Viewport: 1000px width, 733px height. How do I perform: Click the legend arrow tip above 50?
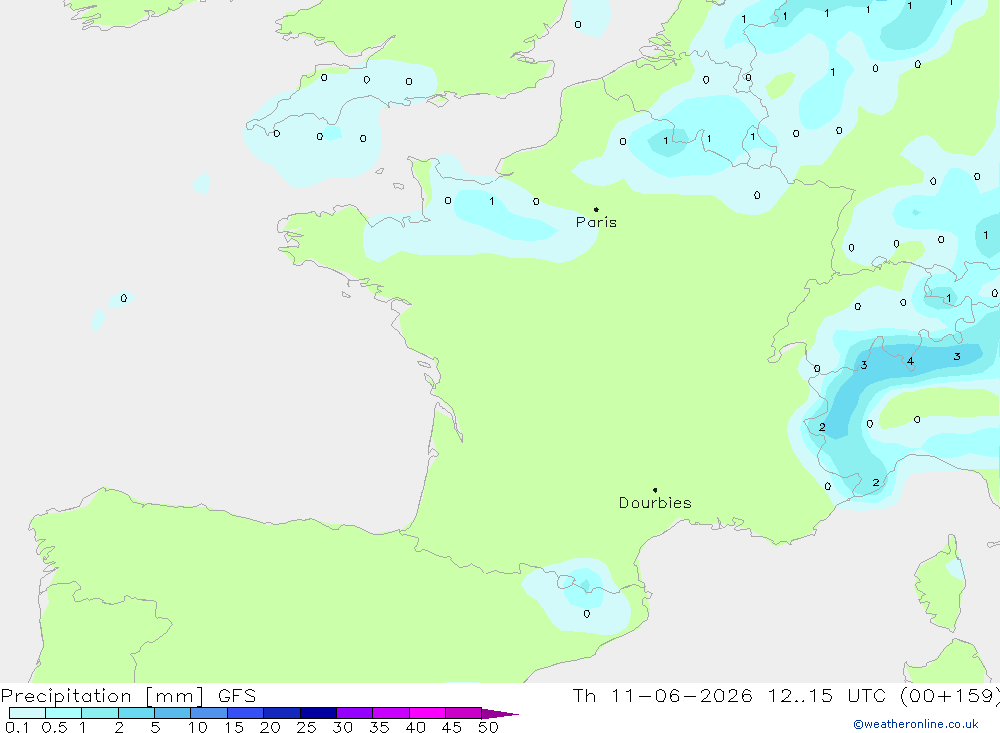[500, 714]
